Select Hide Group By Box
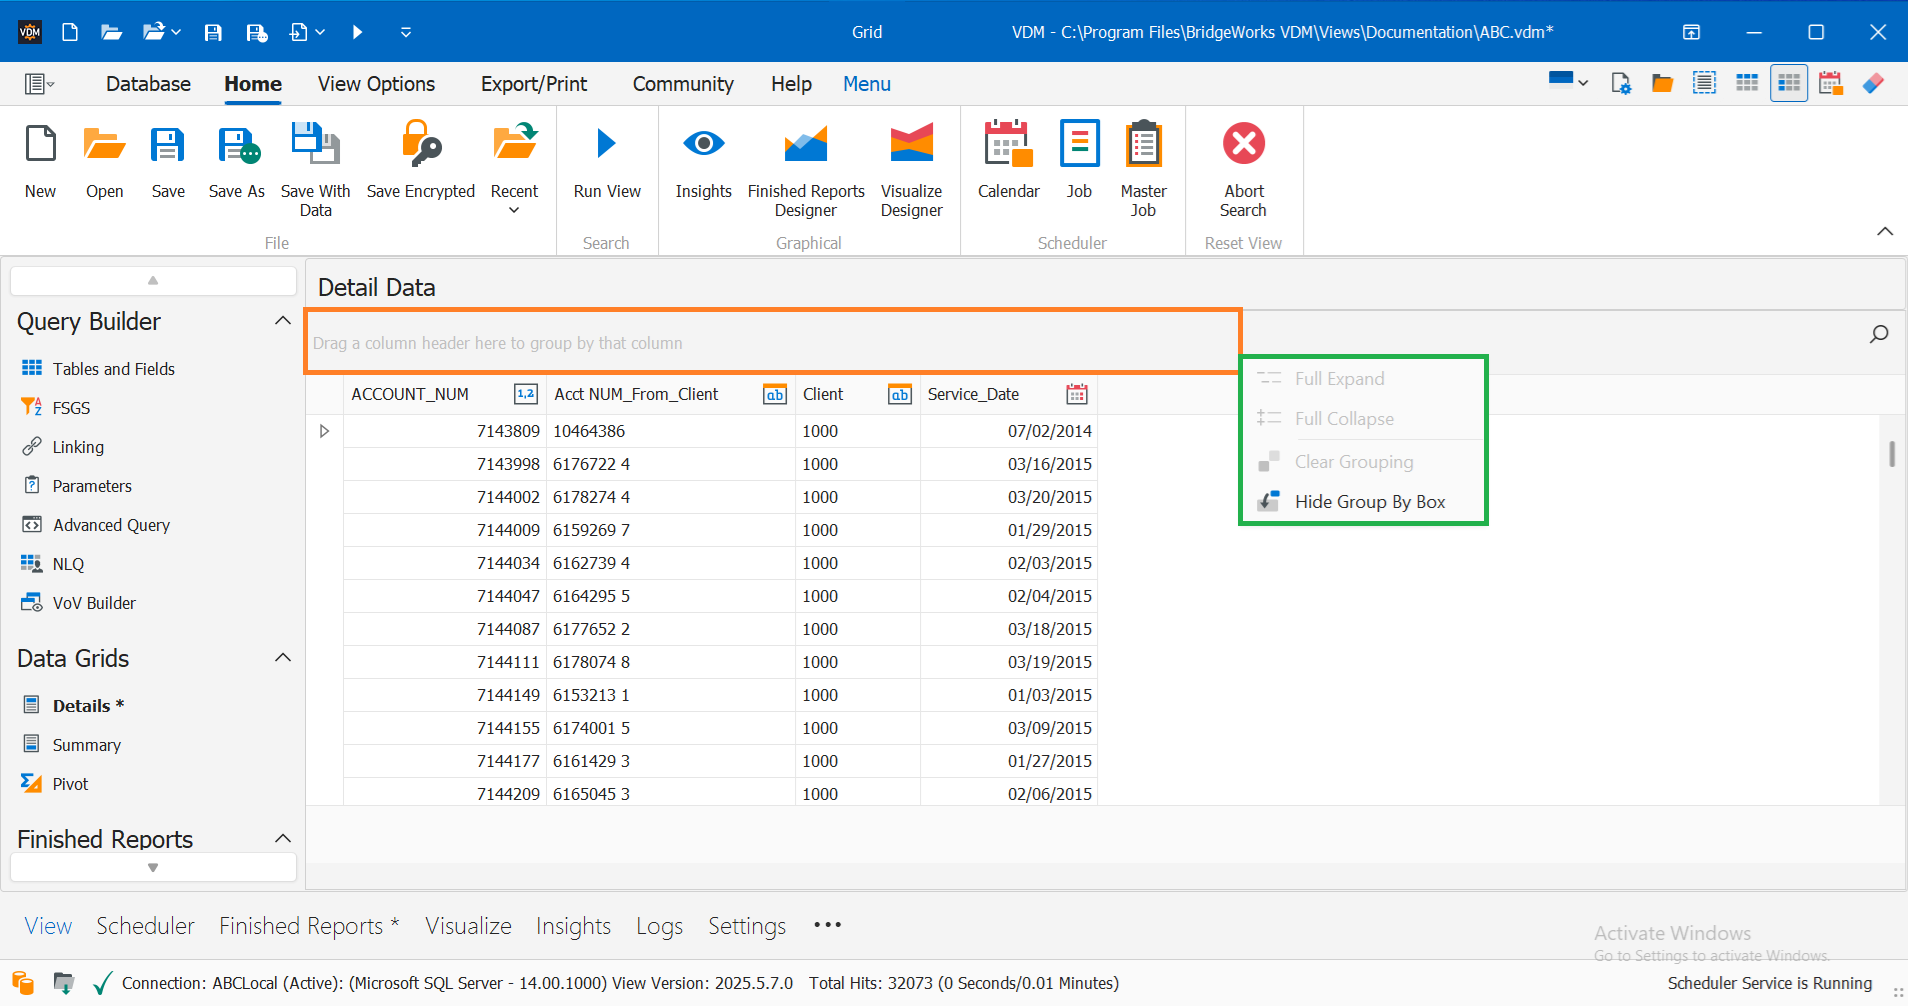1908x1006 pixels. pyautogui.click(x=1369, y=501)
